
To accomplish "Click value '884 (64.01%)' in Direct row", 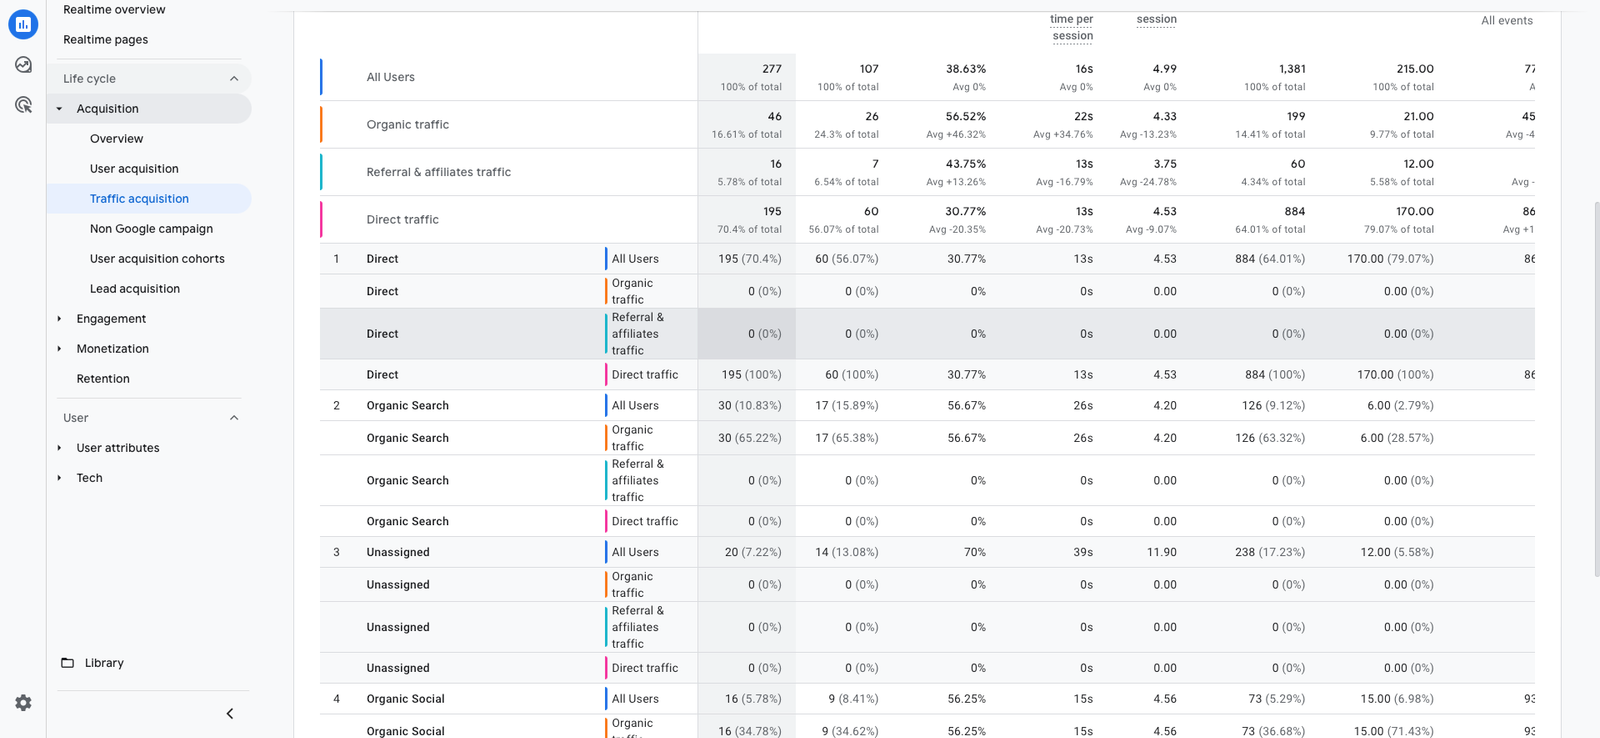I will 1270,259.
